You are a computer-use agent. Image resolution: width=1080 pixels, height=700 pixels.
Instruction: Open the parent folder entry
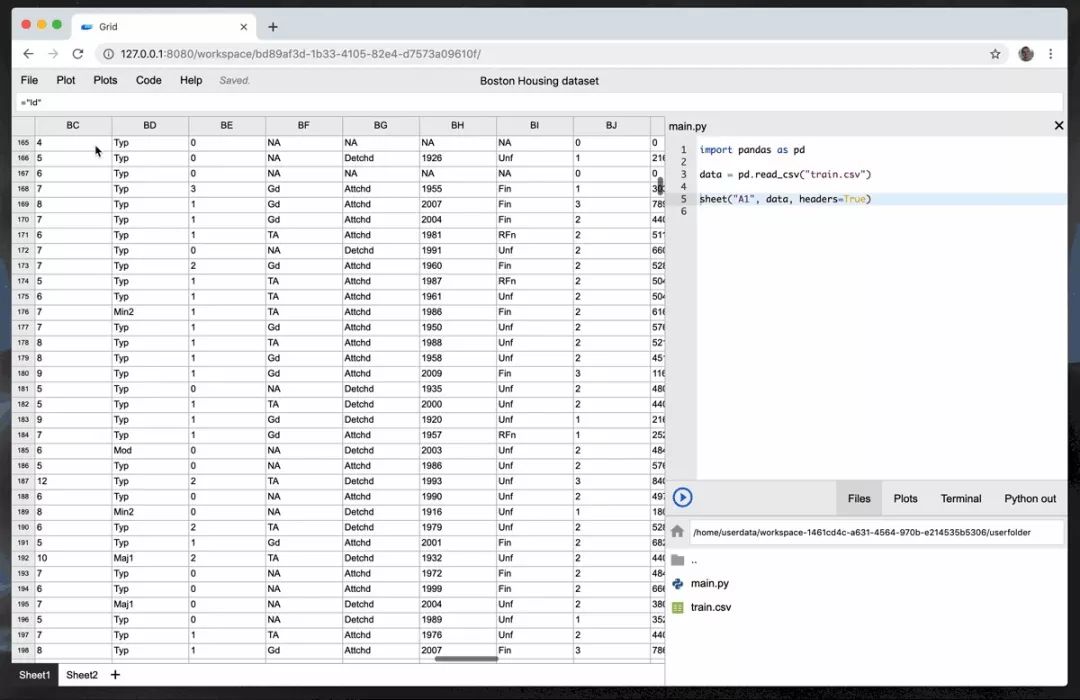click(x=693, y=560)
